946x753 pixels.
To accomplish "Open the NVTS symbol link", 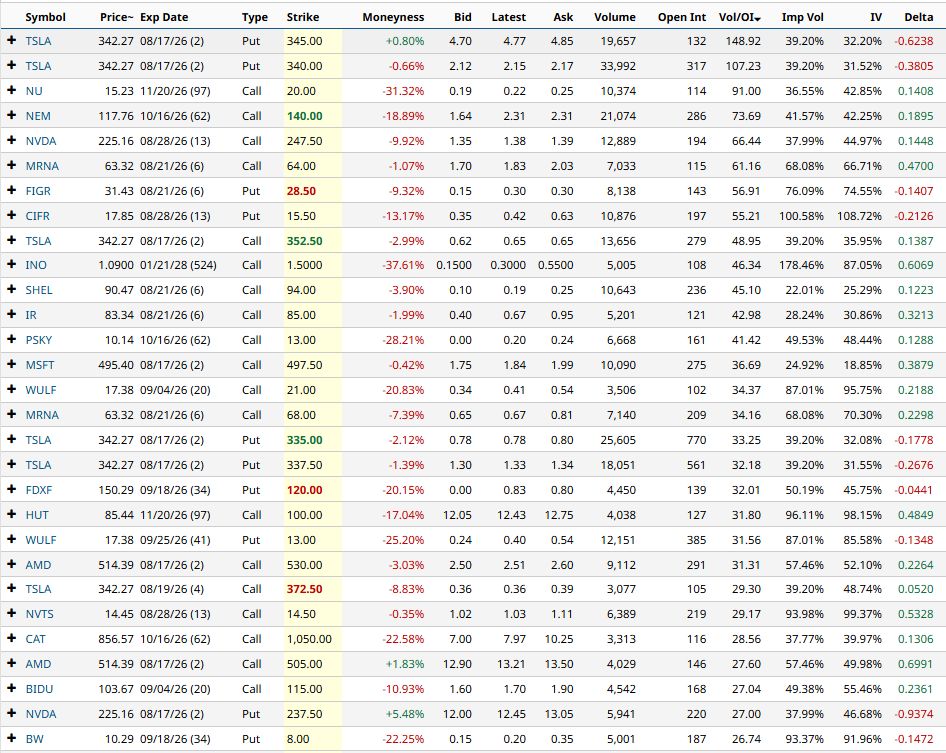I will [39, 614].
